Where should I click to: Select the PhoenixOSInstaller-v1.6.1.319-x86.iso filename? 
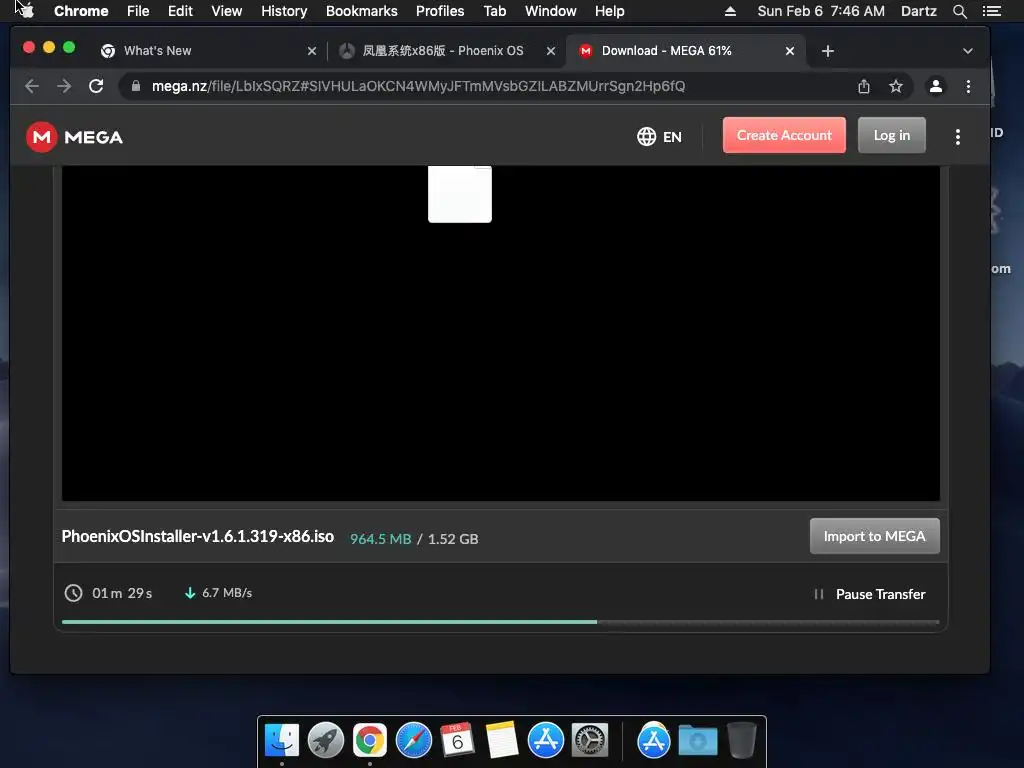(x=198, y=536)
